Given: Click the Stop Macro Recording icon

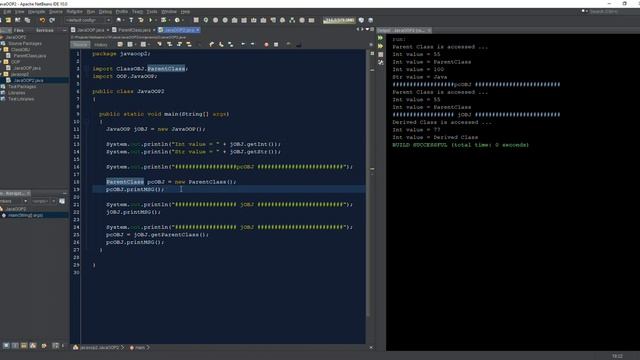Looking at the screenshot, I should click(276, 44).
